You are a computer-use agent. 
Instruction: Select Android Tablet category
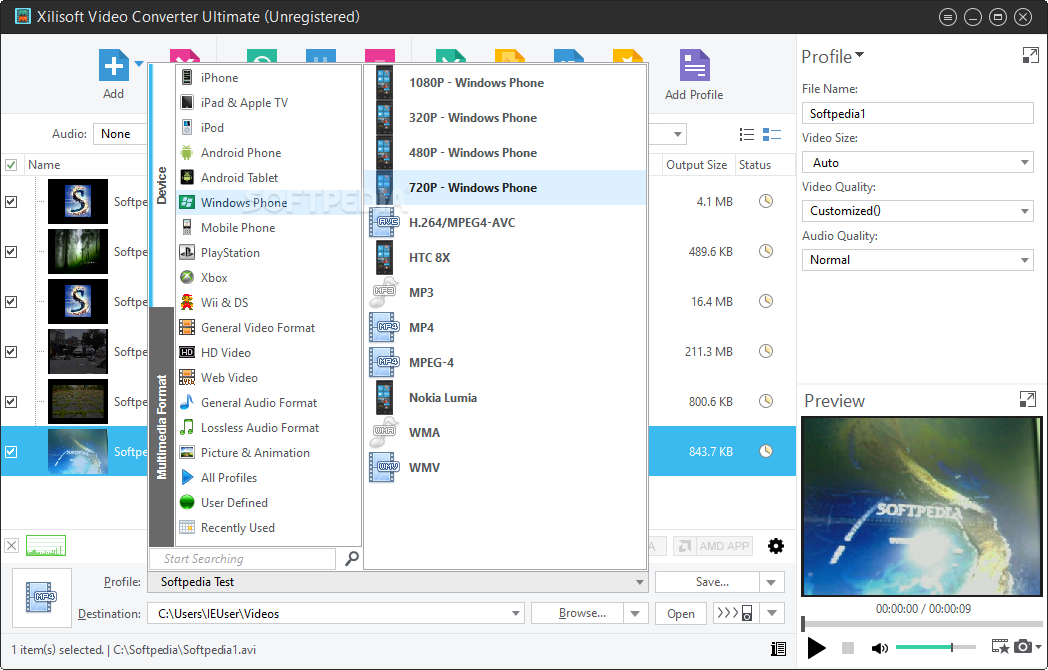(268, 178)
